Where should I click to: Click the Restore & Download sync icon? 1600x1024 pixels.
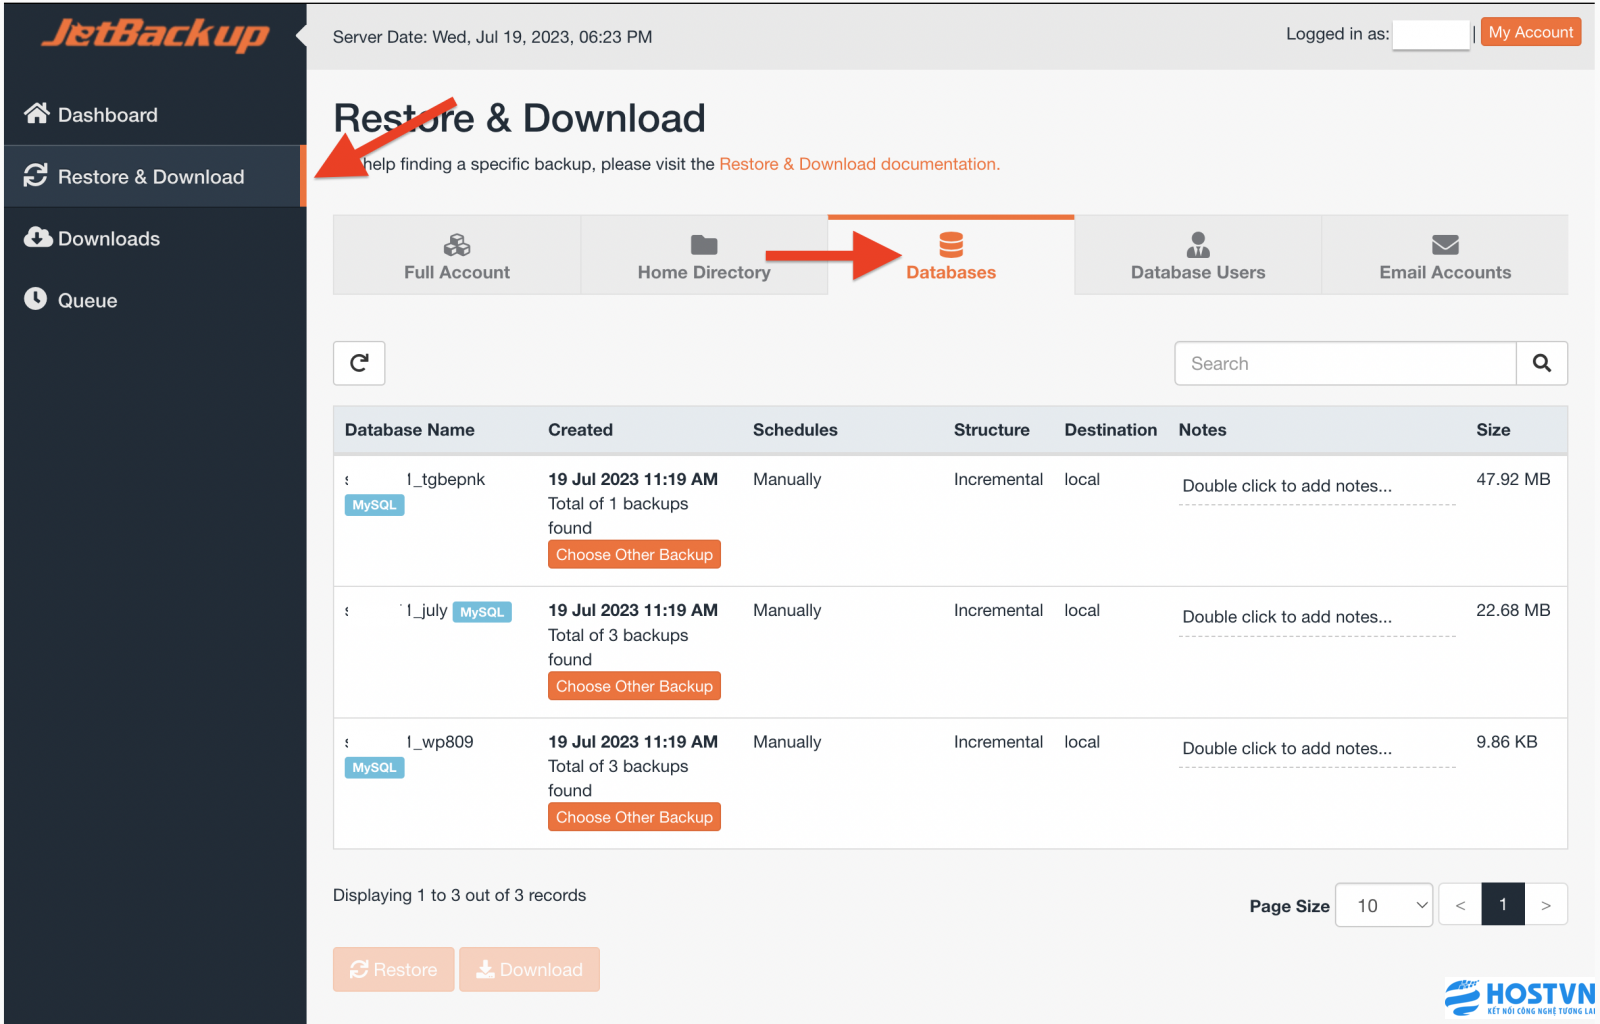(36, 176)
